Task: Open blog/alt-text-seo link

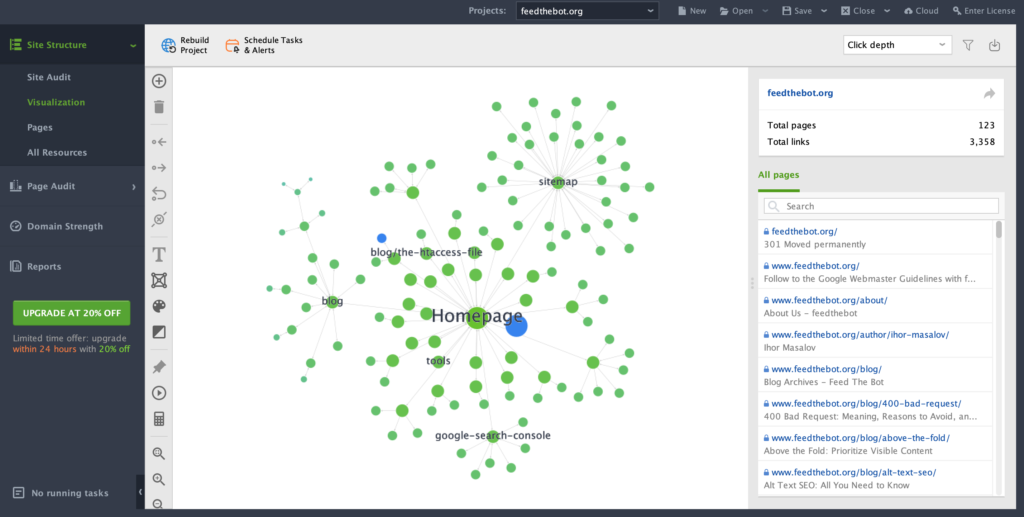Action: (854, 473)
